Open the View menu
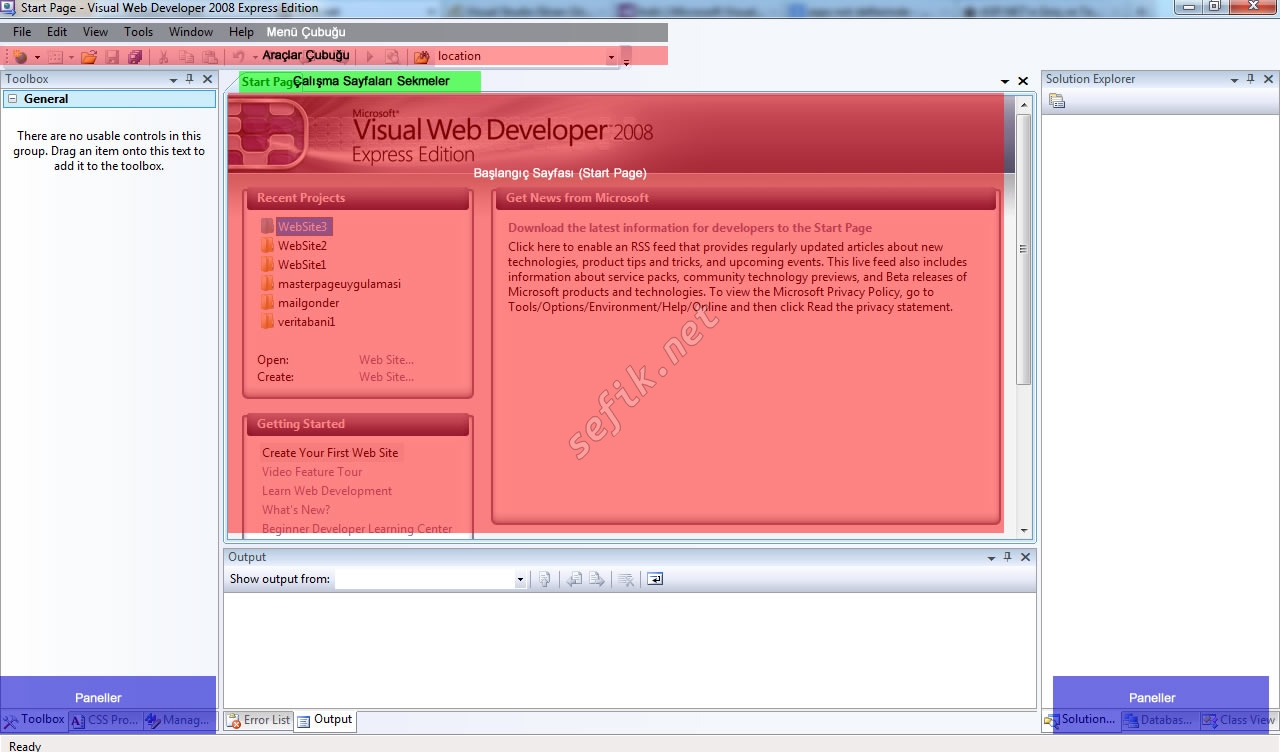 [95, 32]
